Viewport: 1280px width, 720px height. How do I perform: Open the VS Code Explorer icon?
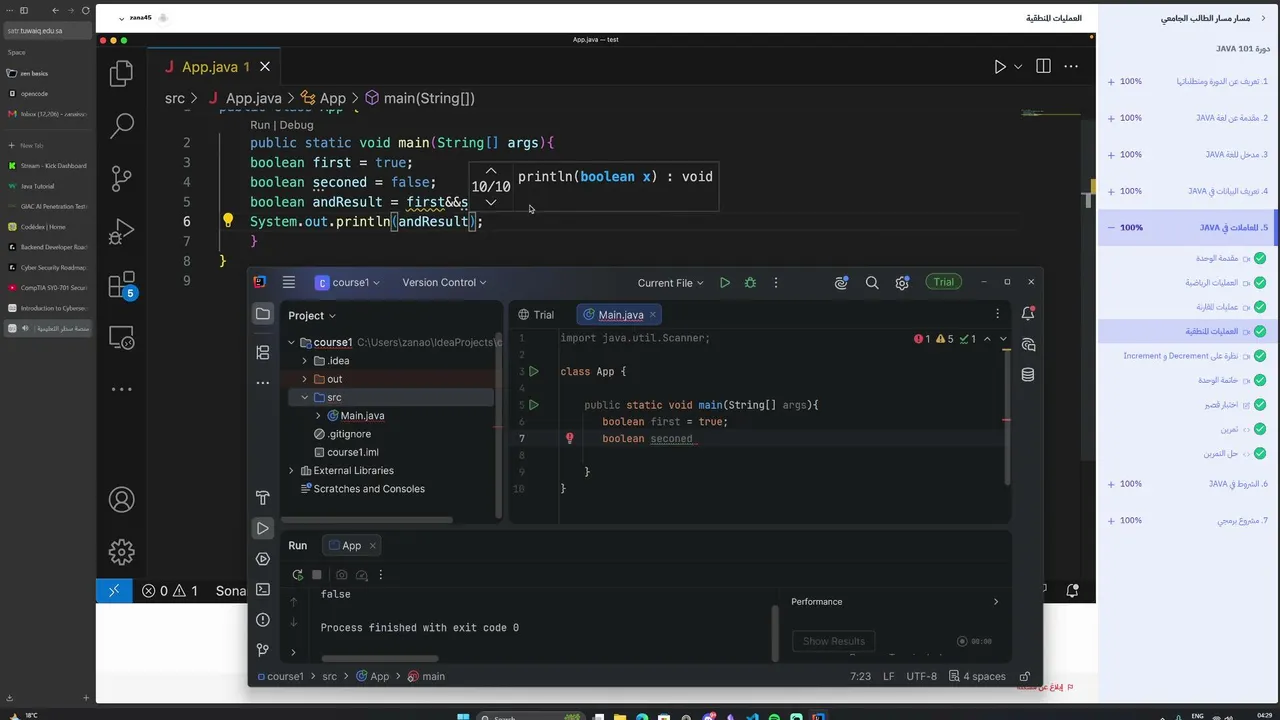tap(121, 73)
